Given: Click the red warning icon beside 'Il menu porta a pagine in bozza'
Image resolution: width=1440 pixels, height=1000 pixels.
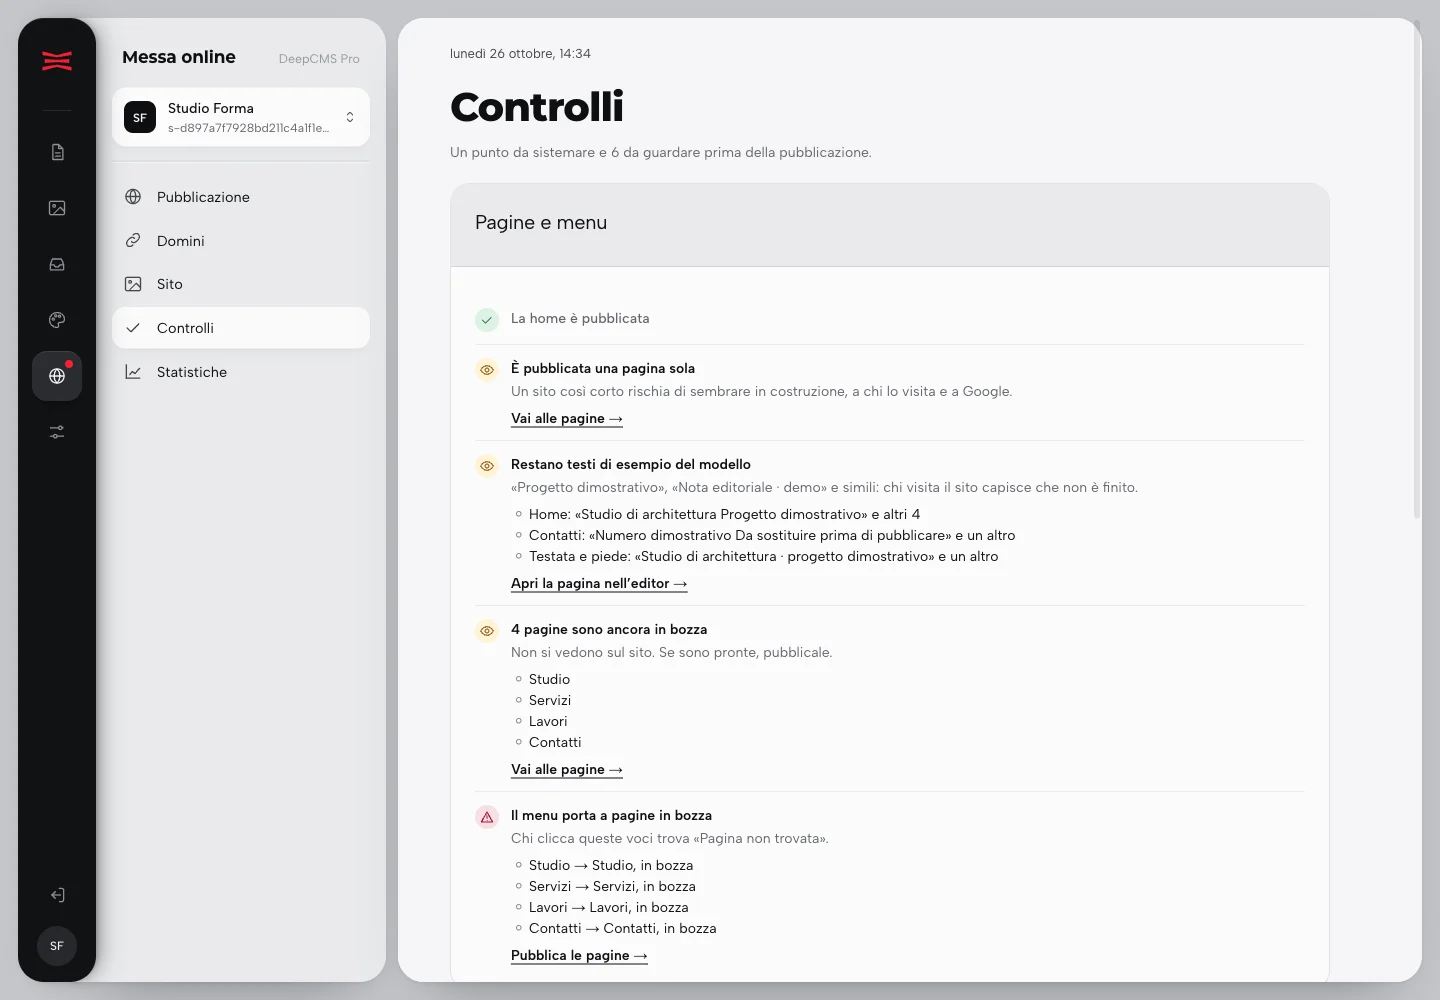Looking at the screenshot, I should point(487,817).
